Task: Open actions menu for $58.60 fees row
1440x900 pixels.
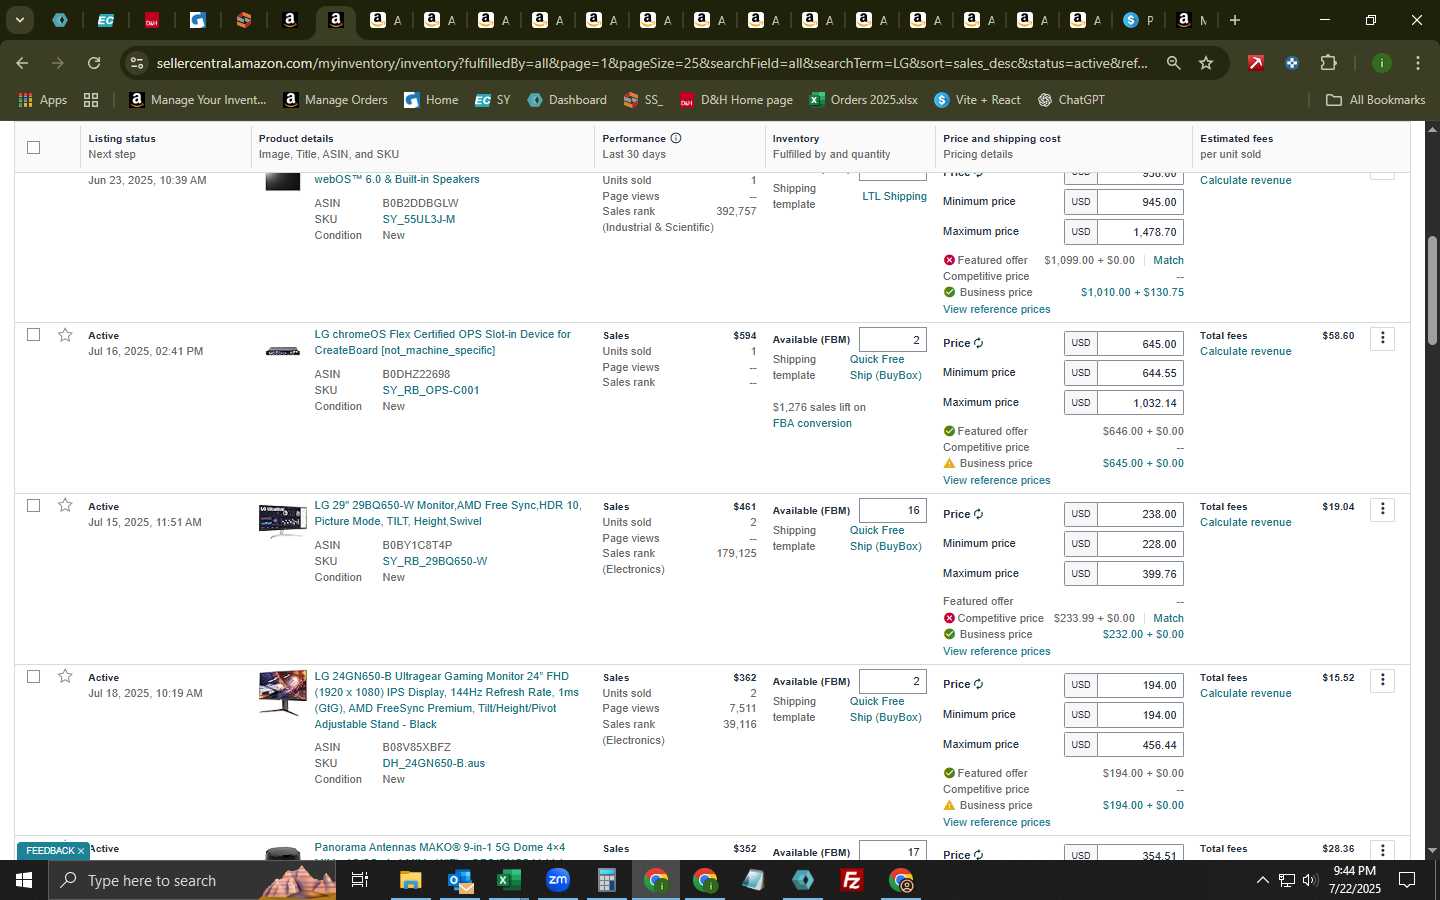Action: click(1383, 338)
